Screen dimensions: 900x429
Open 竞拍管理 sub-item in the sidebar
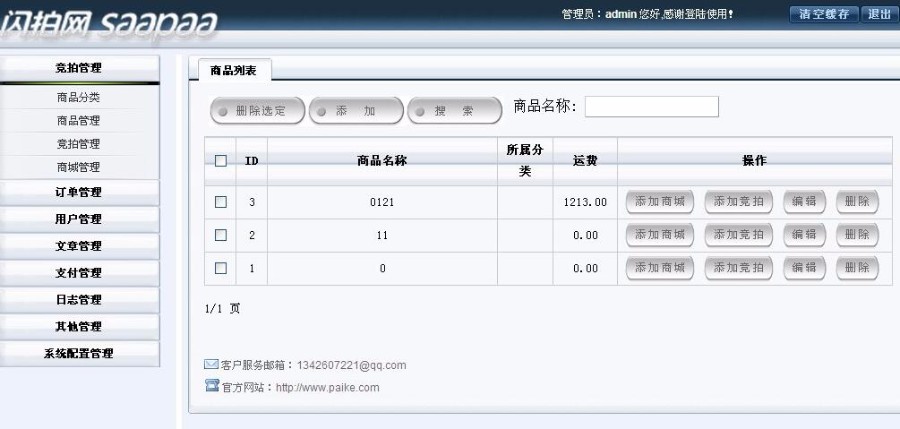(x=79, y=144)
